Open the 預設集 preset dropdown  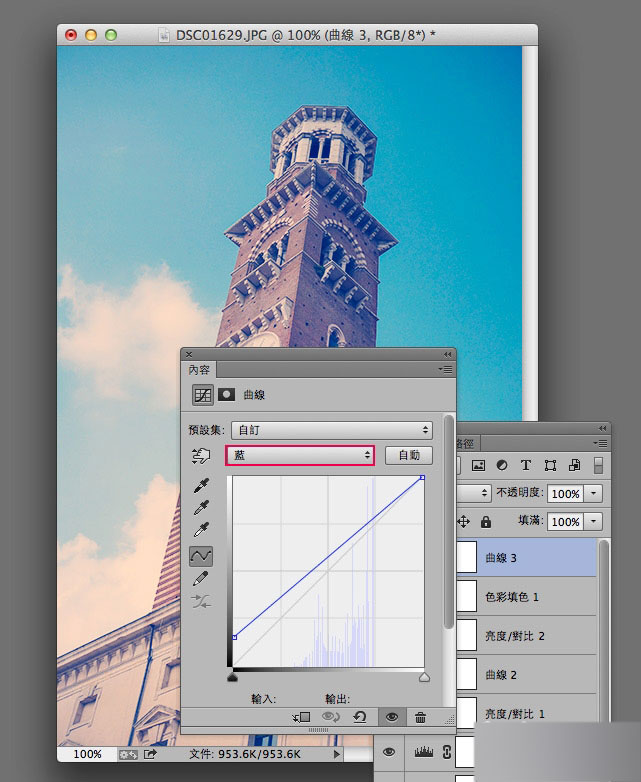(332, 430)
